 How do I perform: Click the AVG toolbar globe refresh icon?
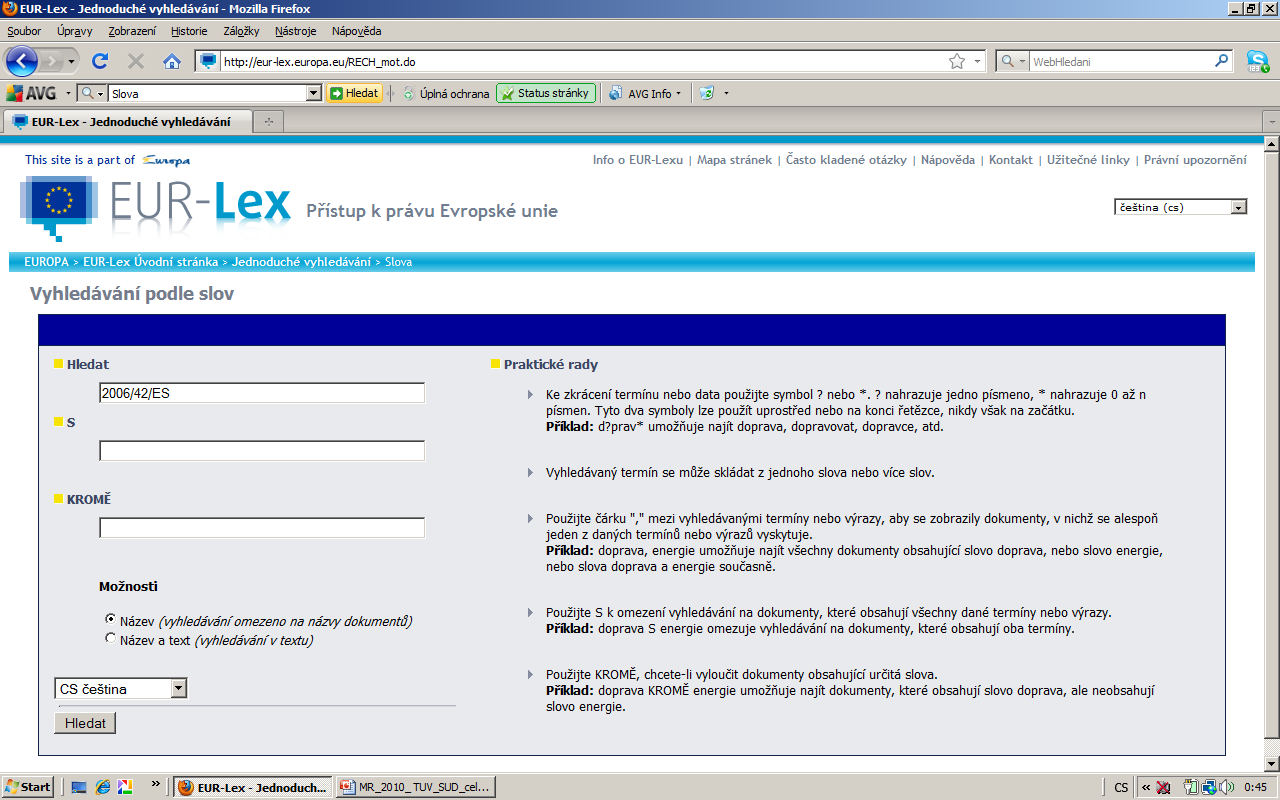tap(707, 93)
